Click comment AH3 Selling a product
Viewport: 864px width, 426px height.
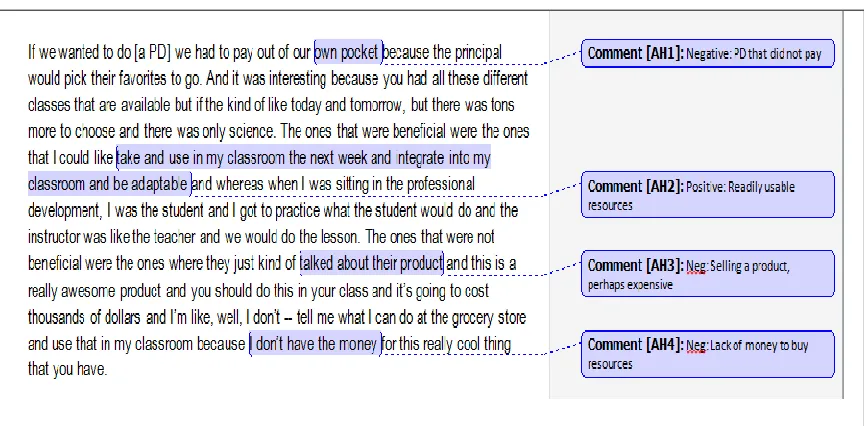pyautogui.click(x=708, y=274)
